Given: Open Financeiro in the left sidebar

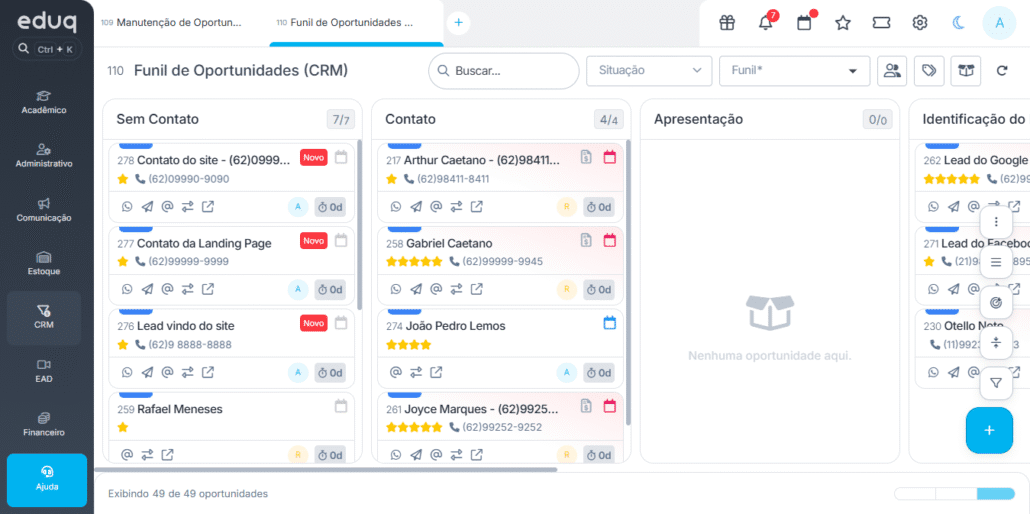Looking at the screenshot, I should tap(44, 424).
